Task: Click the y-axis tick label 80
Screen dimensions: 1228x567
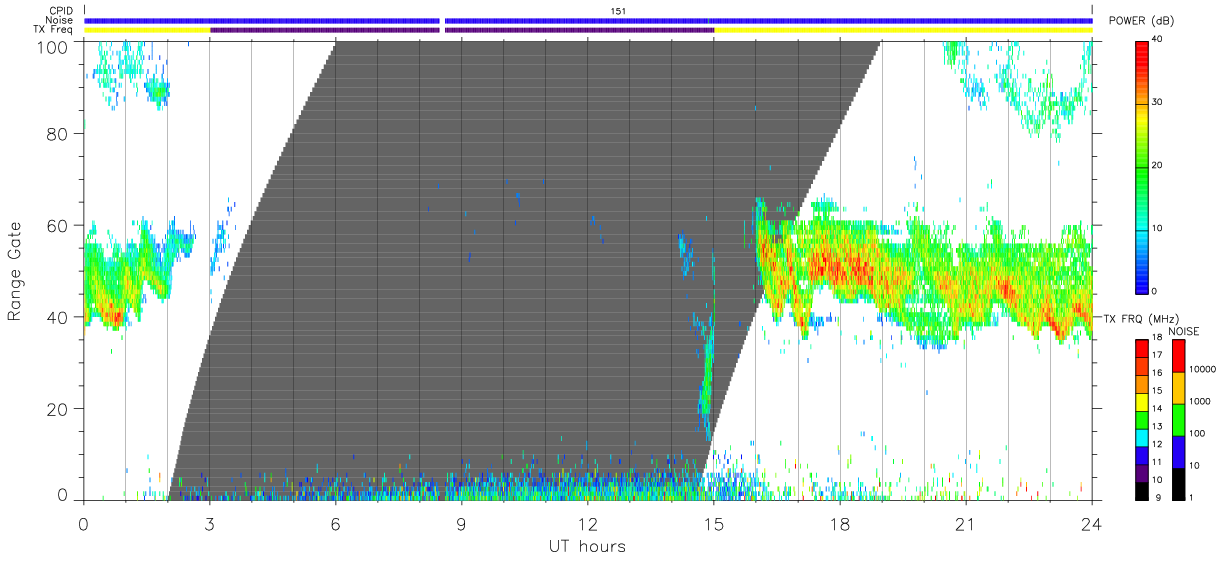Action: tap(56, 134)
